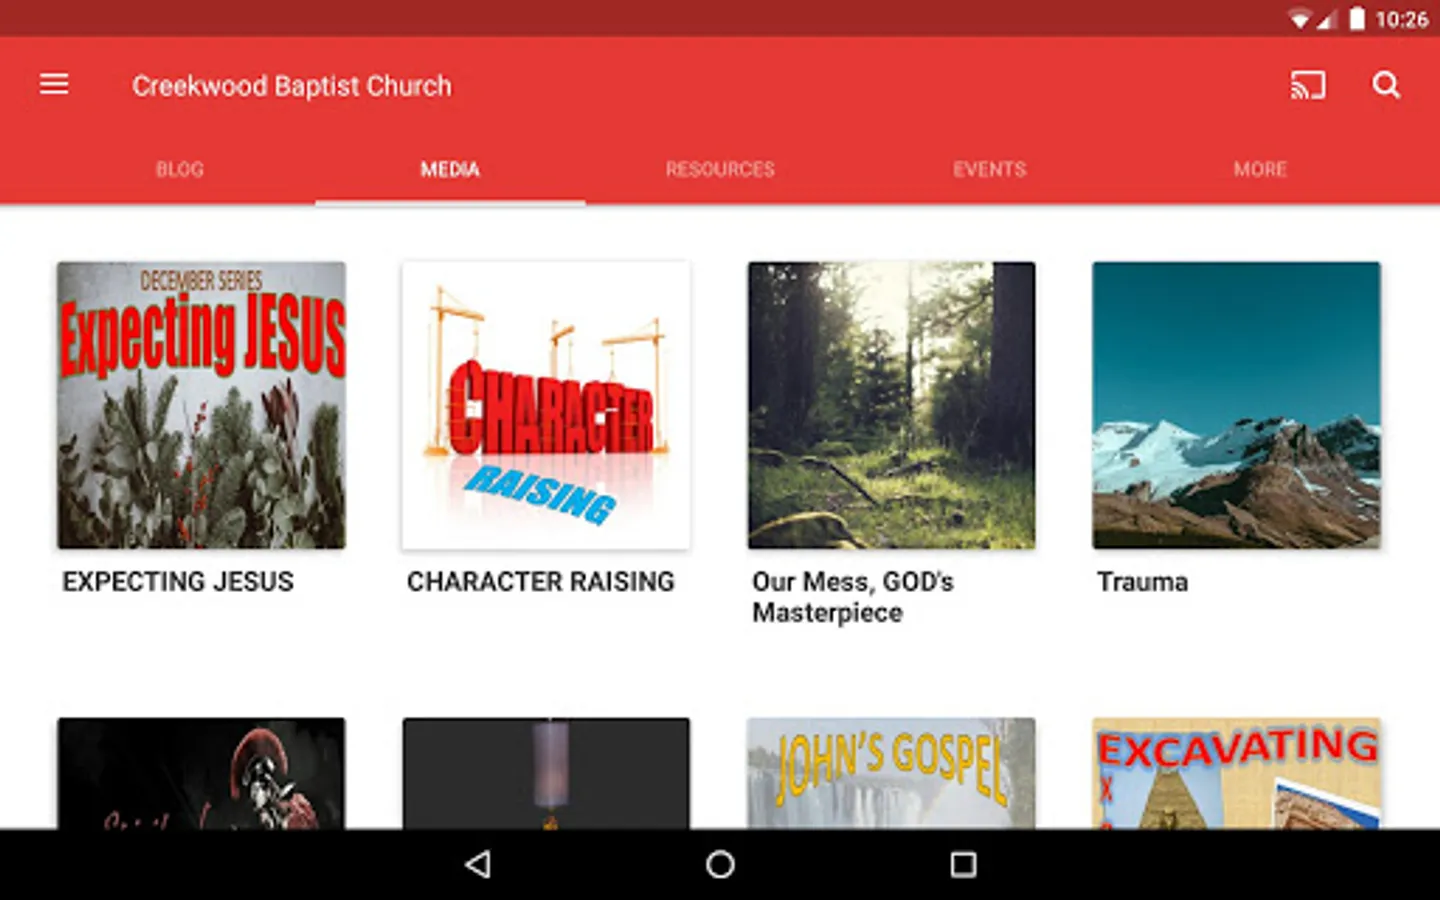
Task: Open the Android recent apps button
Action: coord(963,864)
